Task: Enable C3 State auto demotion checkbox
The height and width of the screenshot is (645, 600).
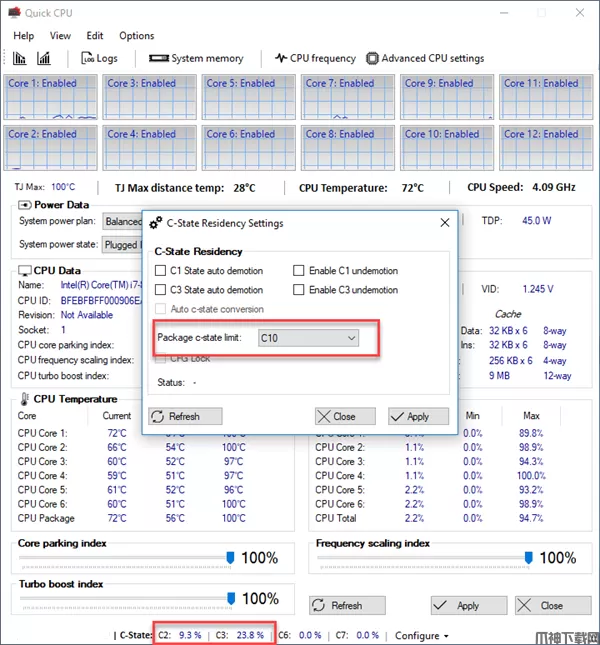Action: [161, 290]
